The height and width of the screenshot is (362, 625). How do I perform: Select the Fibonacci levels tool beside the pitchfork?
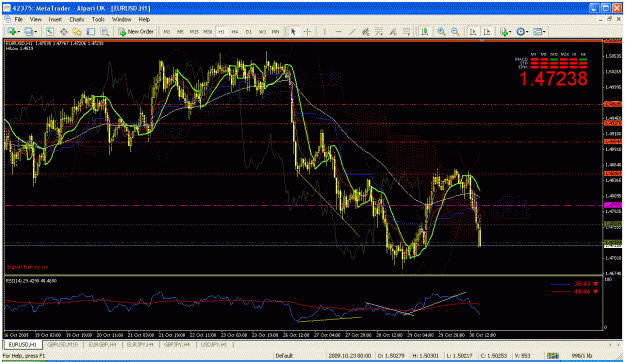click(x=406, y=31)
